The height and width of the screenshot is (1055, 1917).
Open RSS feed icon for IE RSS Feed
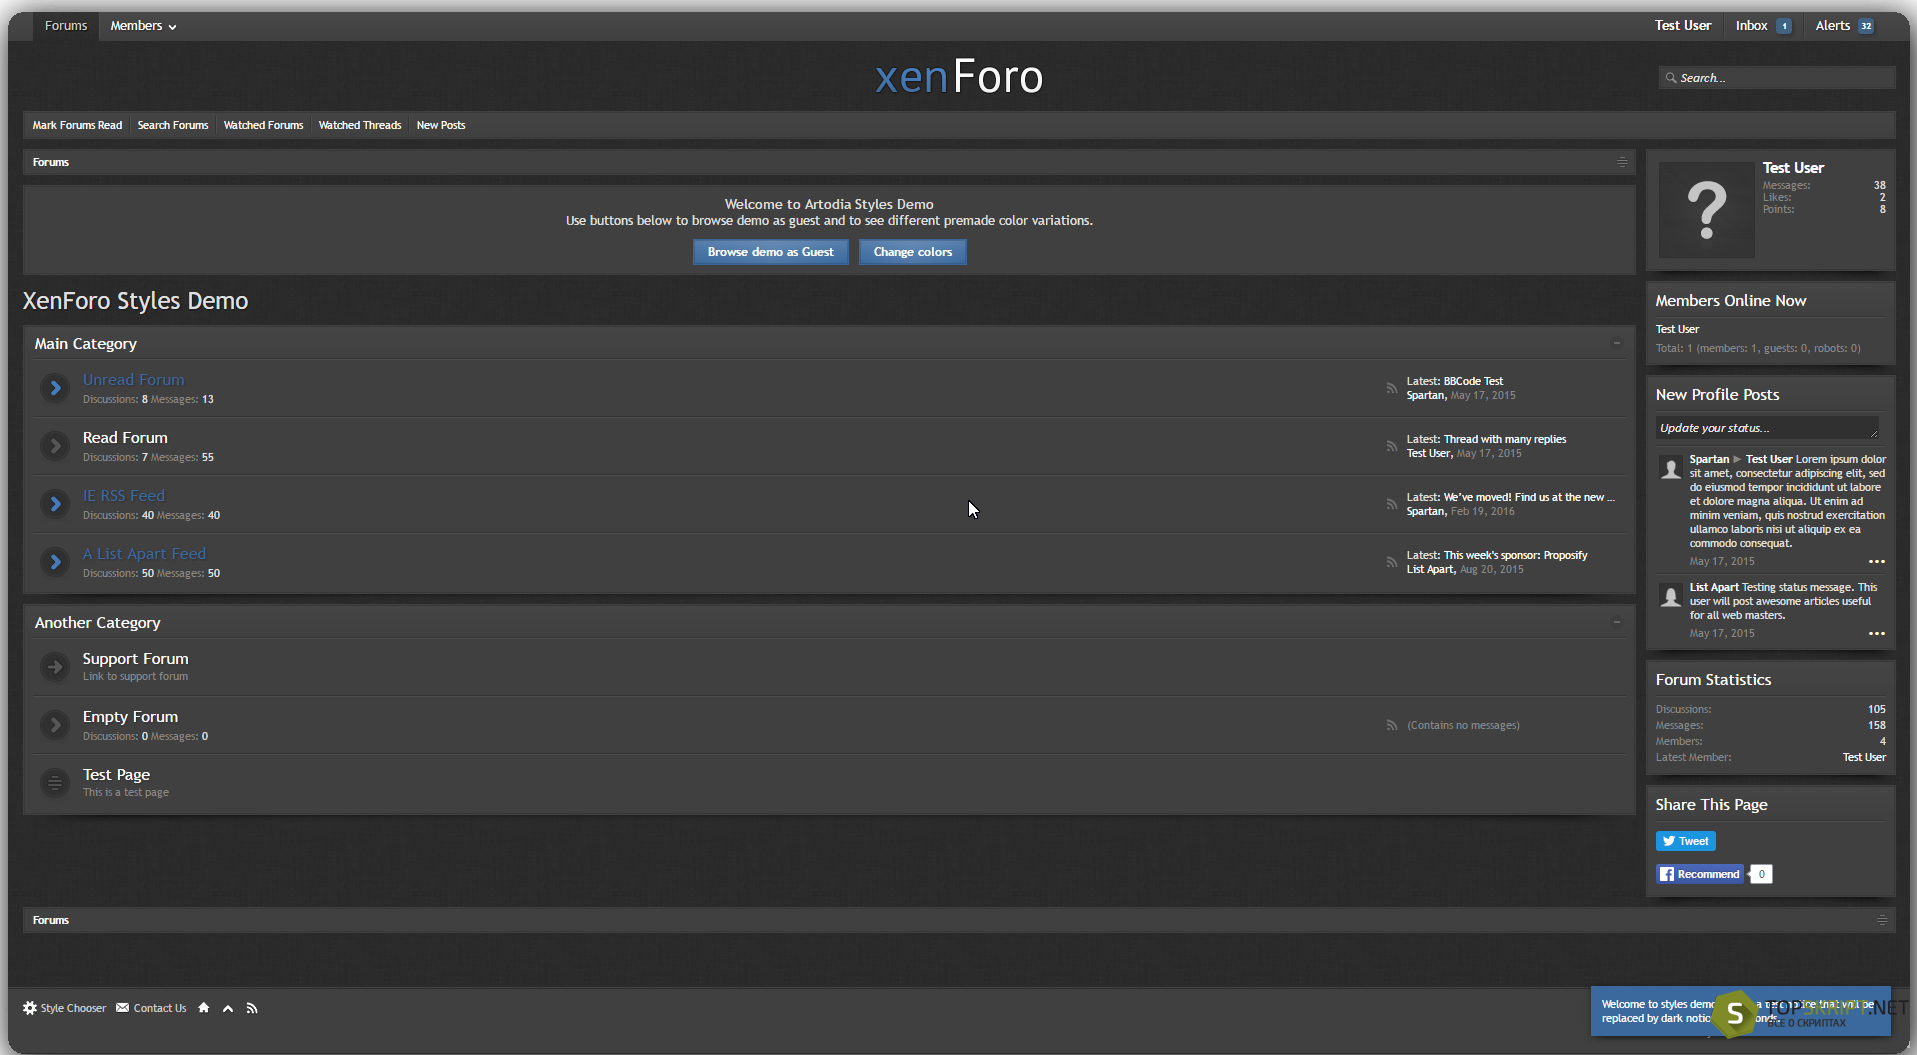pyautogui.click(x=1391, y=504)
